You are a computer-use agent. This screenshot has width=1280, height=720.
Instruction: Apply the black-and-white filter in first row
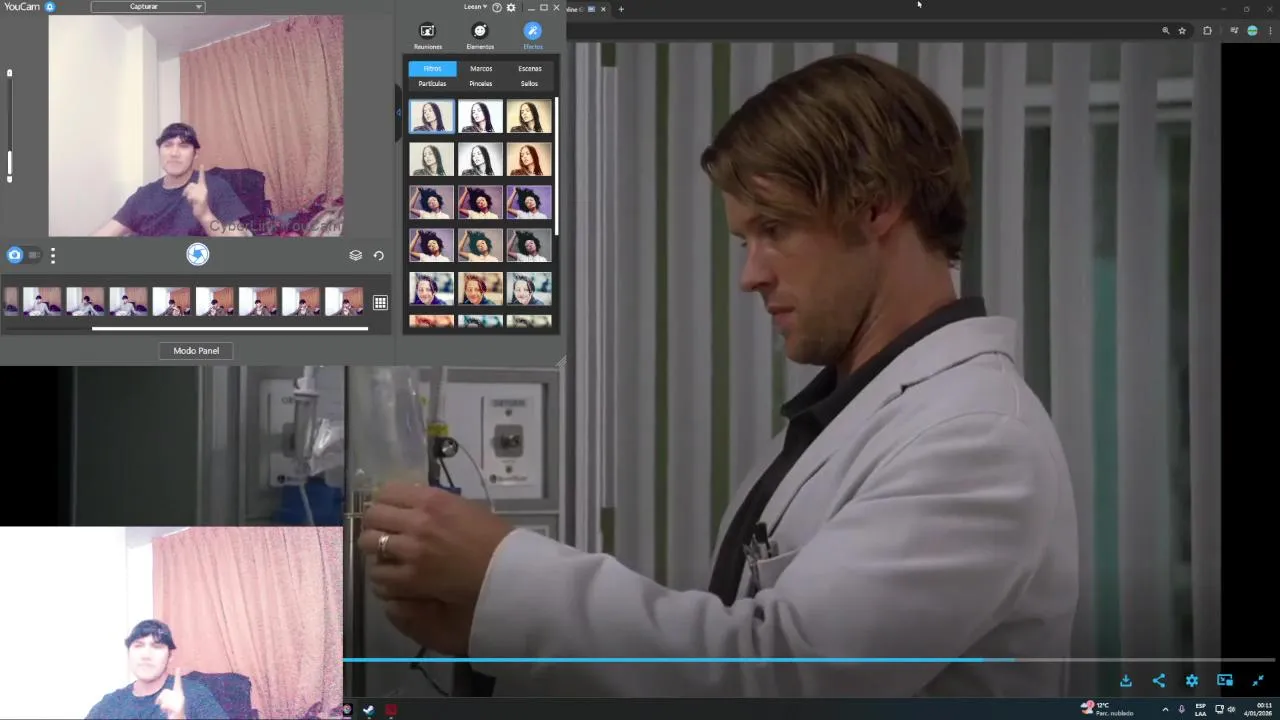click(480, 116)
